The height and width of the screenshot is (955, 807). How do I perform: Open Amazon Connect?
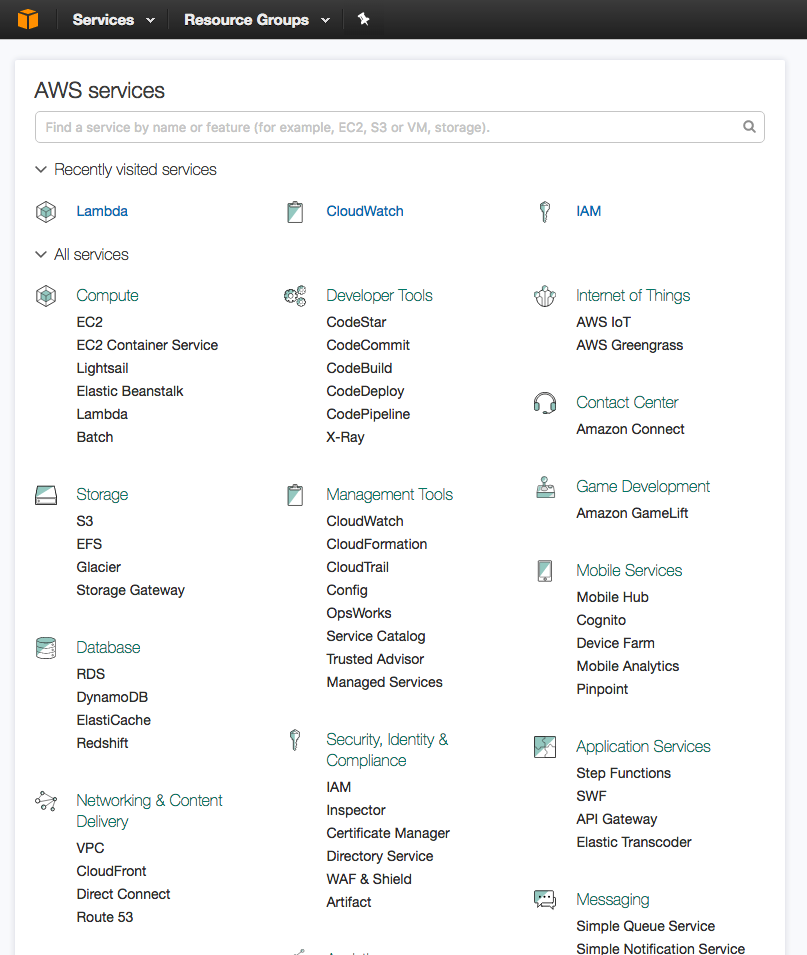pyautogui.click(x=630, y=429)
